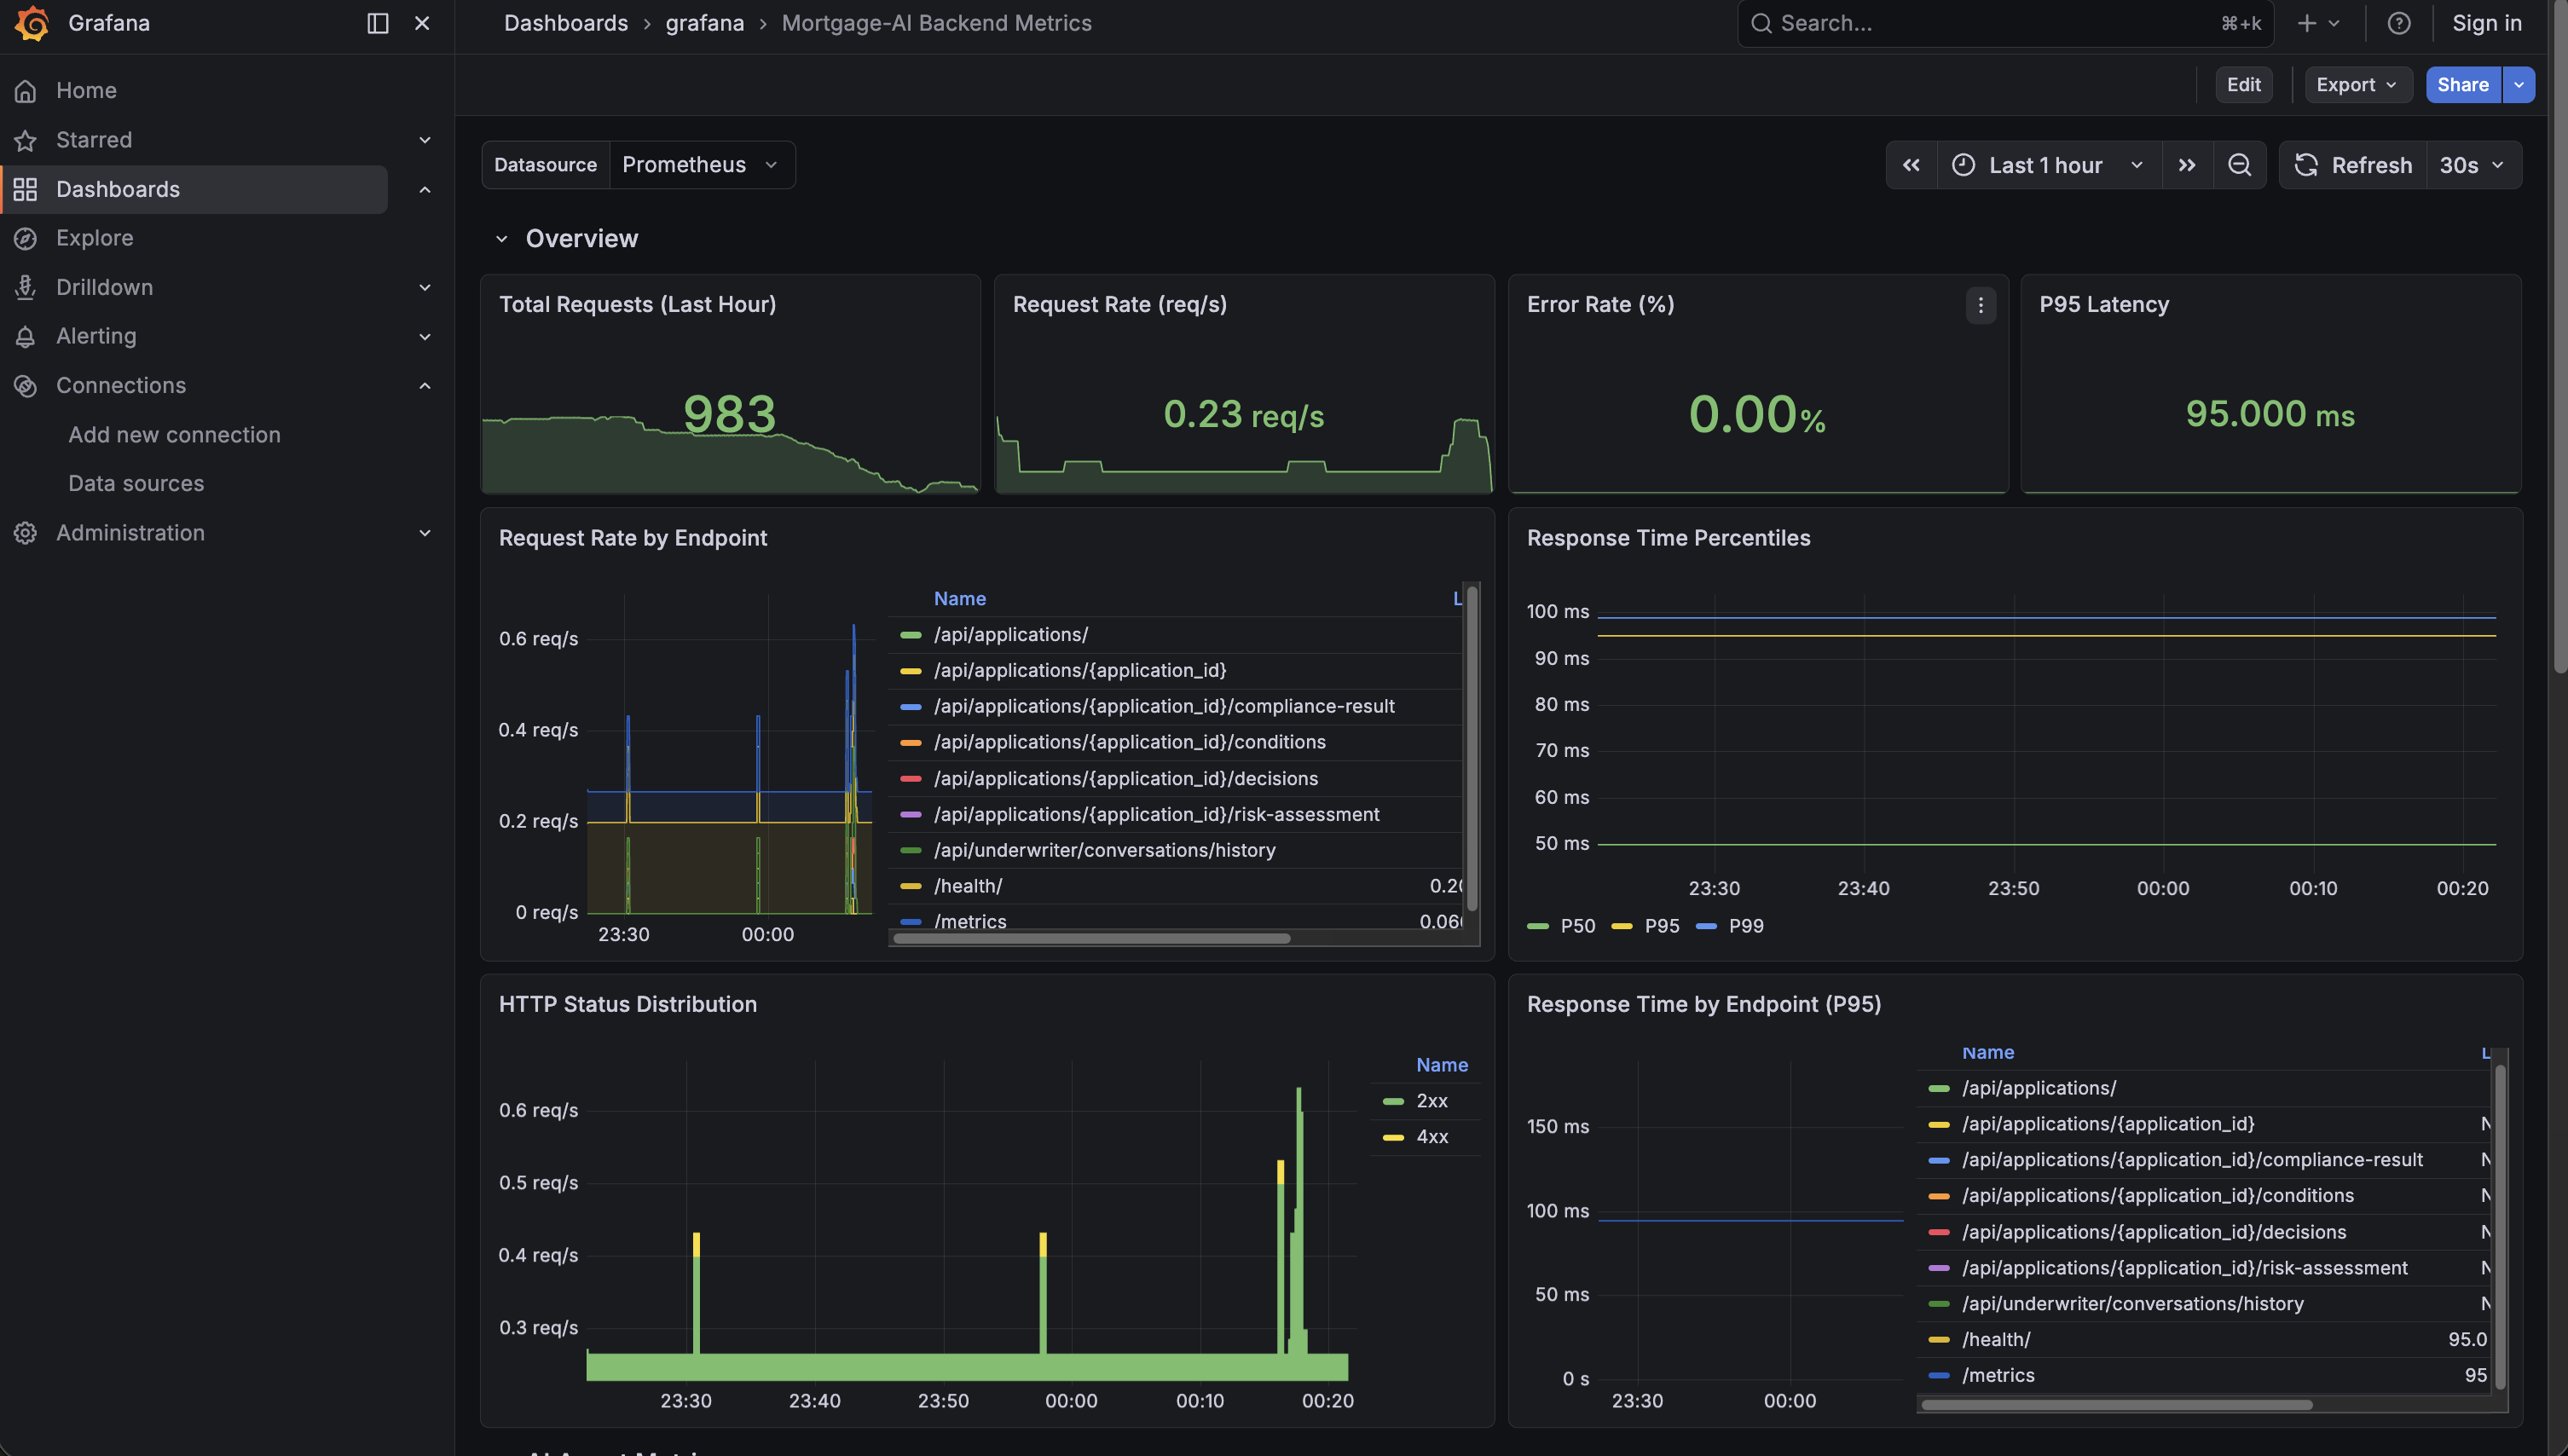The width and height of the screenshot is (2568, 1456).
Task: Shift time range forward with double-right arrows
Action: (x=2187, y=165)
